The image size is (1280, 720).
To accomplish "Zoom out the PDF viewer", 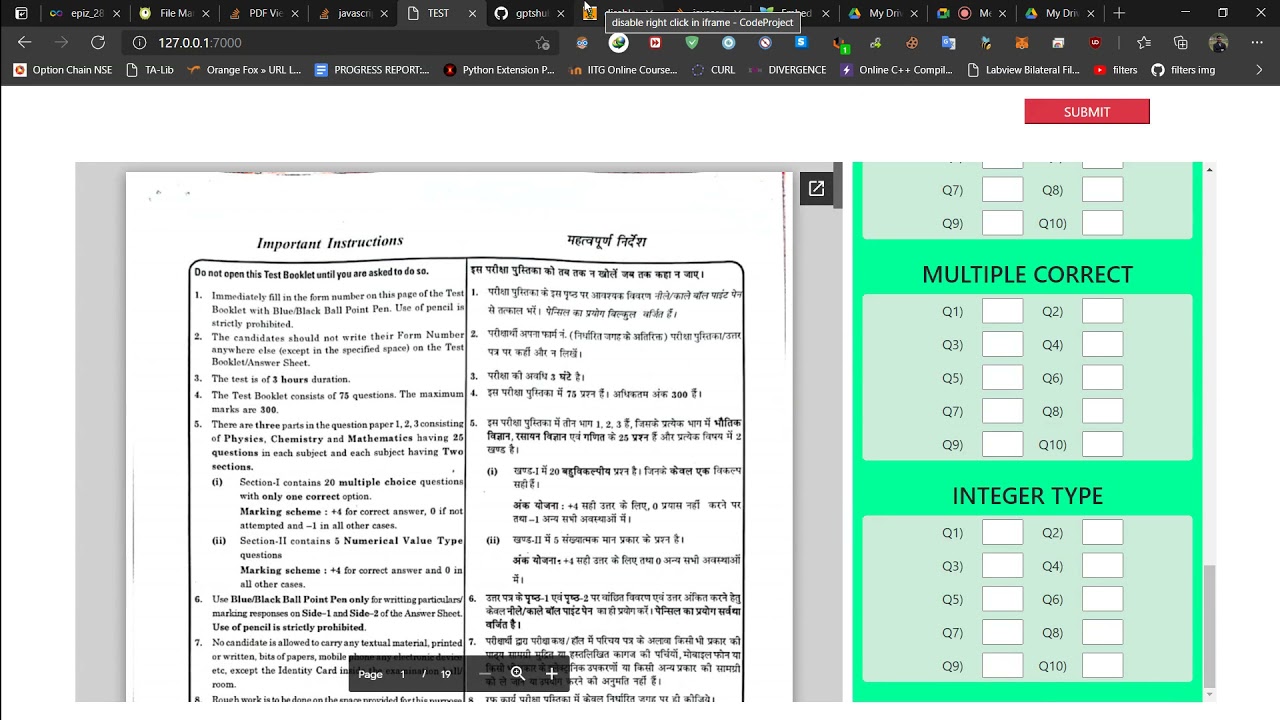I will tap(485, 674).
